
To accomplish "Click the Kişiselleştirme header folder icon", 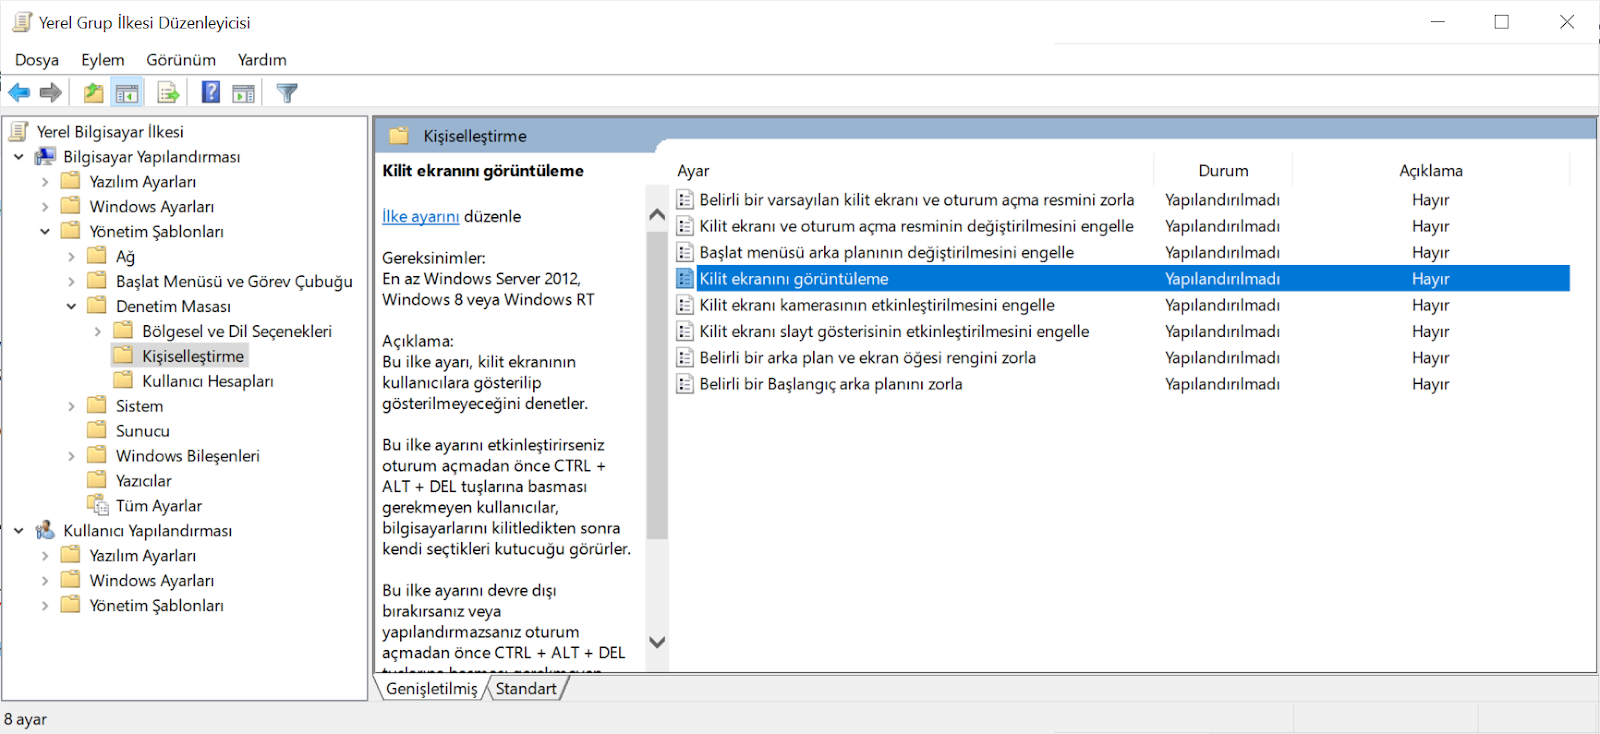I will 399,135.
